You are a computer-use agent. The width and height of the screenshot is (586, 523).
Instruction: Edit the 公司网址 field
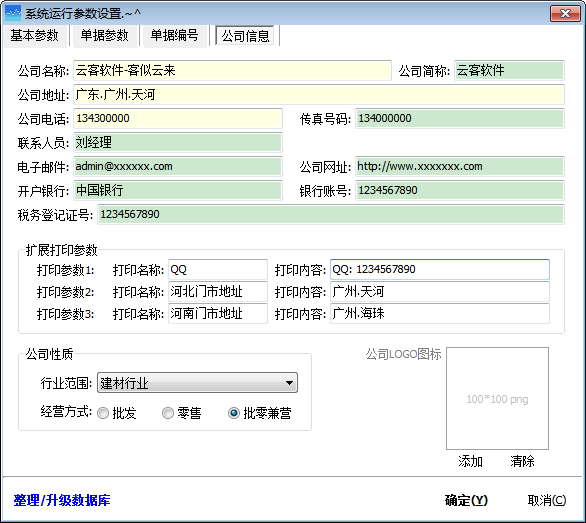click(460, 166)
